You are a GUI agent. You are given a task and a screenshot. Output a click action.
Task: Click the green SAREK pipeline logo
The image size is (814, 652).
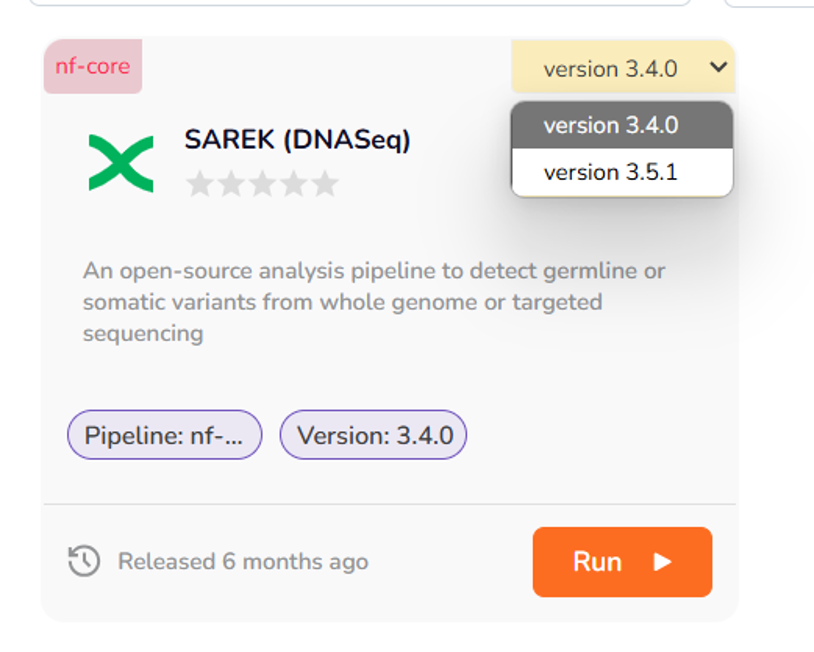[x=121, y=163]
